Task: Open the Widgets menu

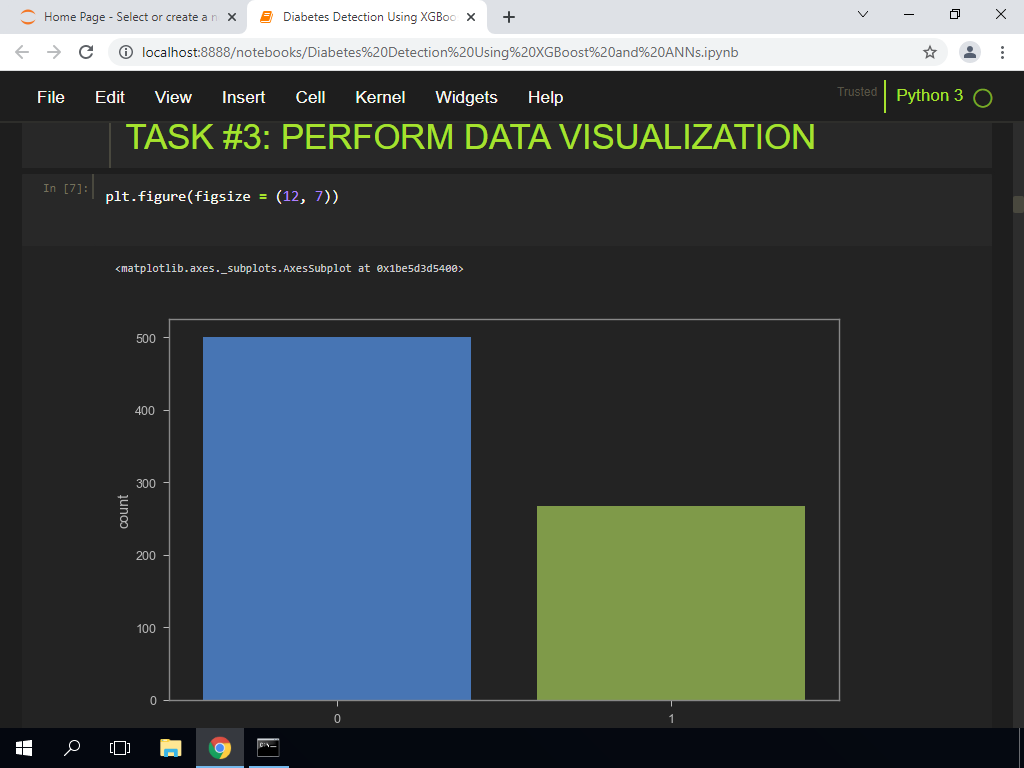Action: (x=466, y=97)
